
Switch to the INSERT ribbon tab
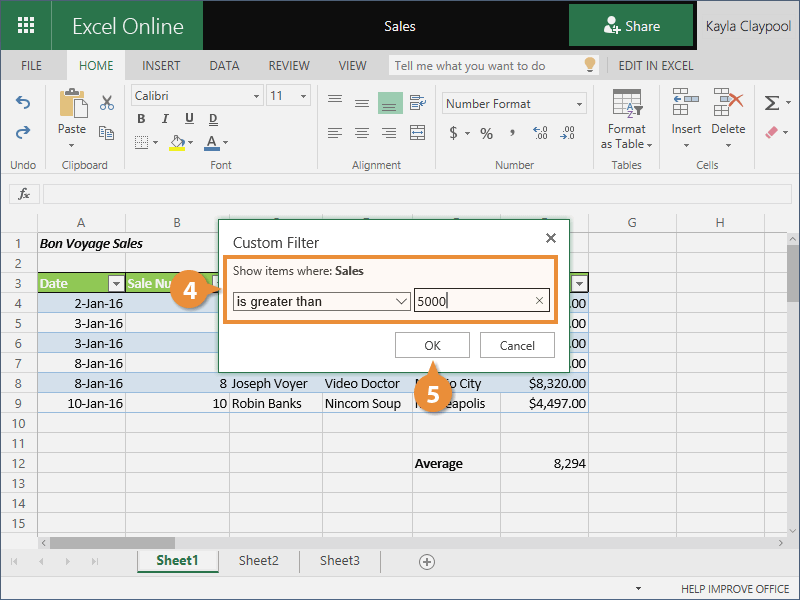161,66
